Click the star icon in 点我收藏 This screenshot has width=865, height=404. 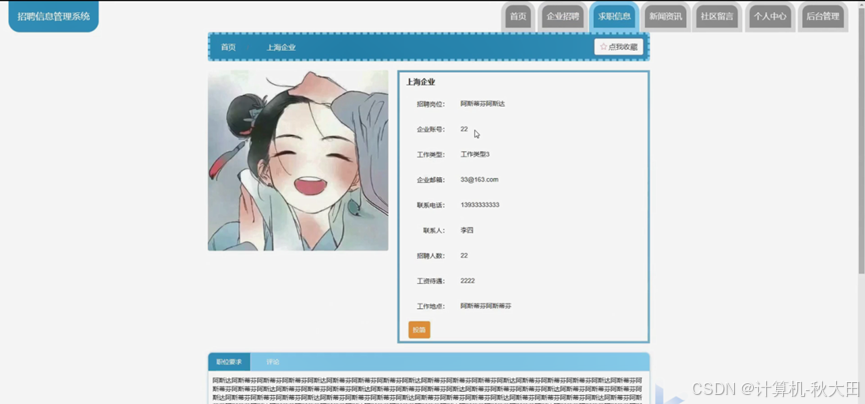click(x=603, y=47)
